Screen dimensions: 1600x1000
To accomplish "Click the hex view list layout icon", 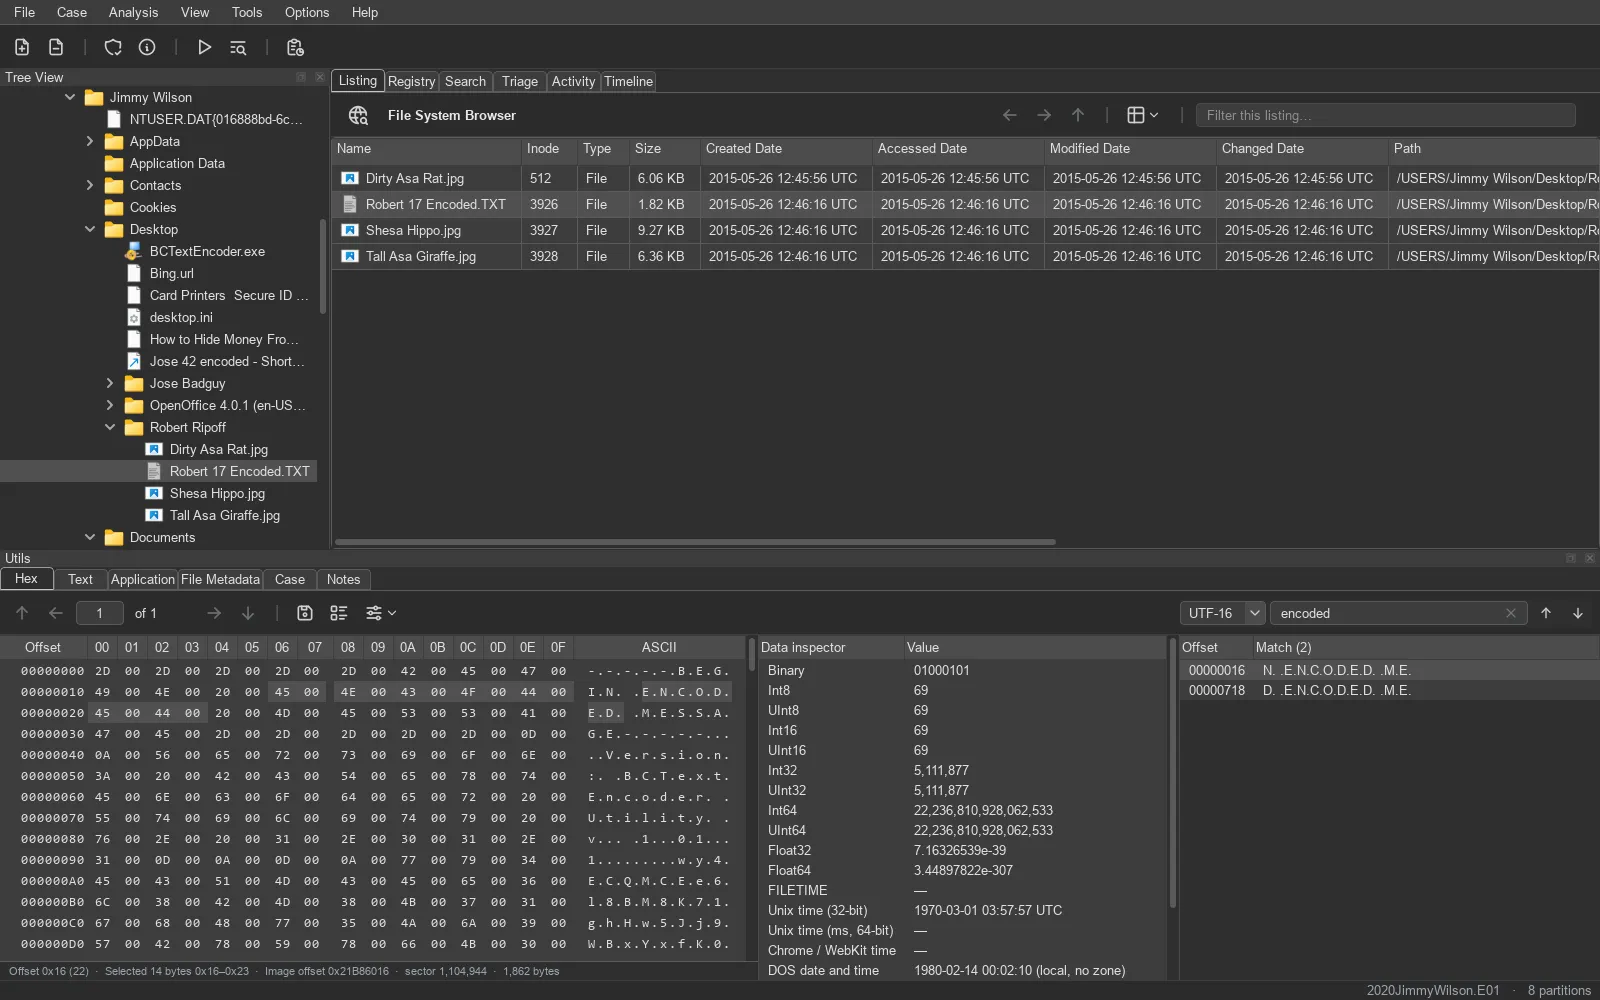I will [x=339, y=613].
